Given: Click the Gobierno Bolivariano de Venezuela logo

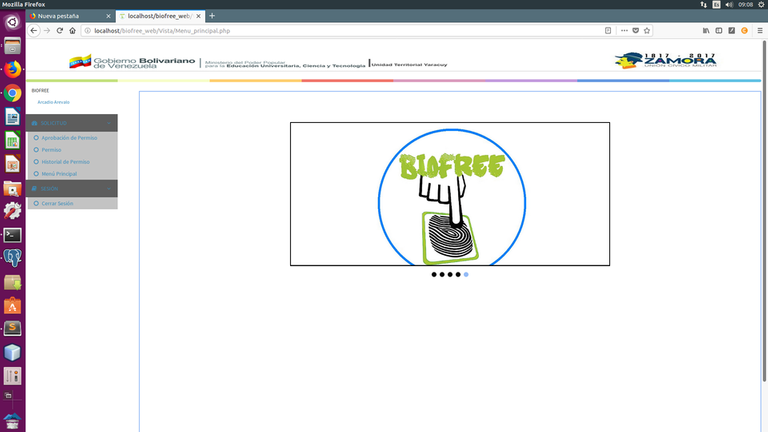Looking at the screenshot, I should click(132, 62).
